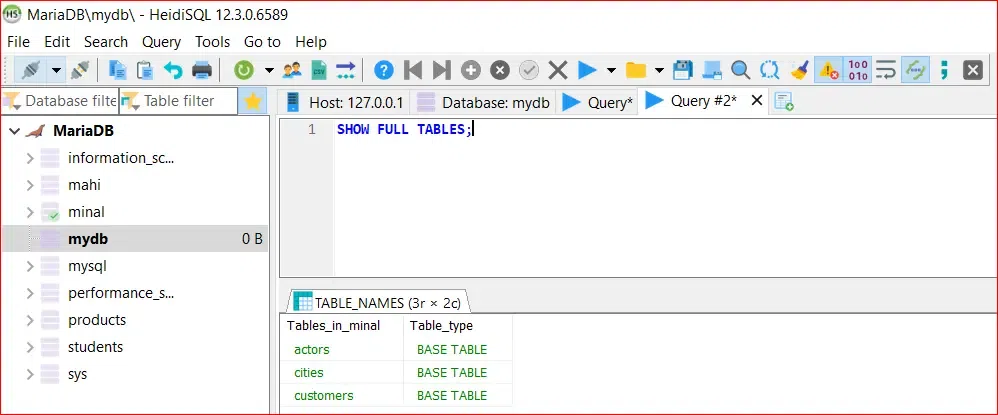
Task: Open the Search menu
Action: click(x=106, y=42)
